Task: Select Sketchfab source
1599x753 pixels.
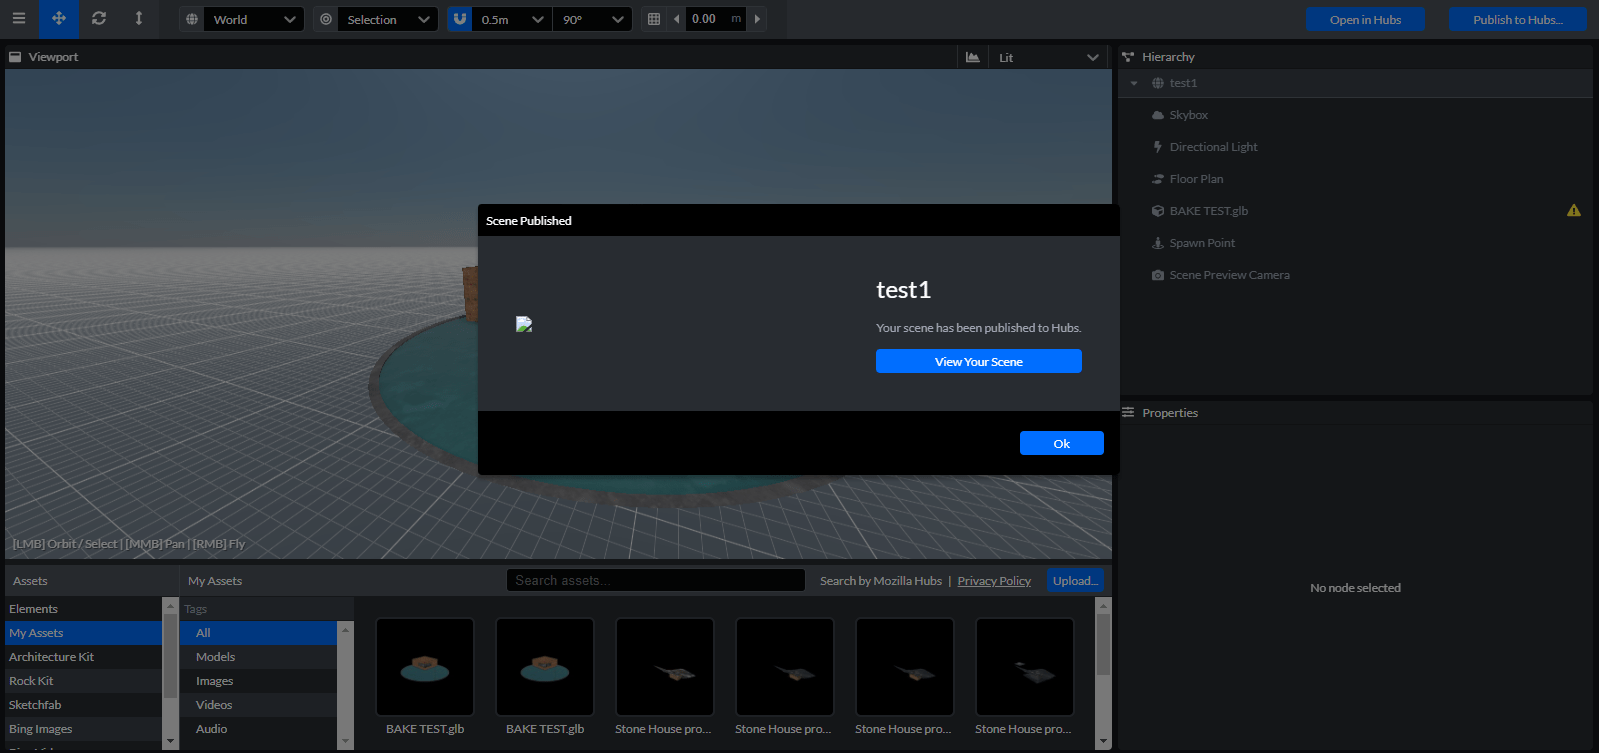Action: (83, 705)
